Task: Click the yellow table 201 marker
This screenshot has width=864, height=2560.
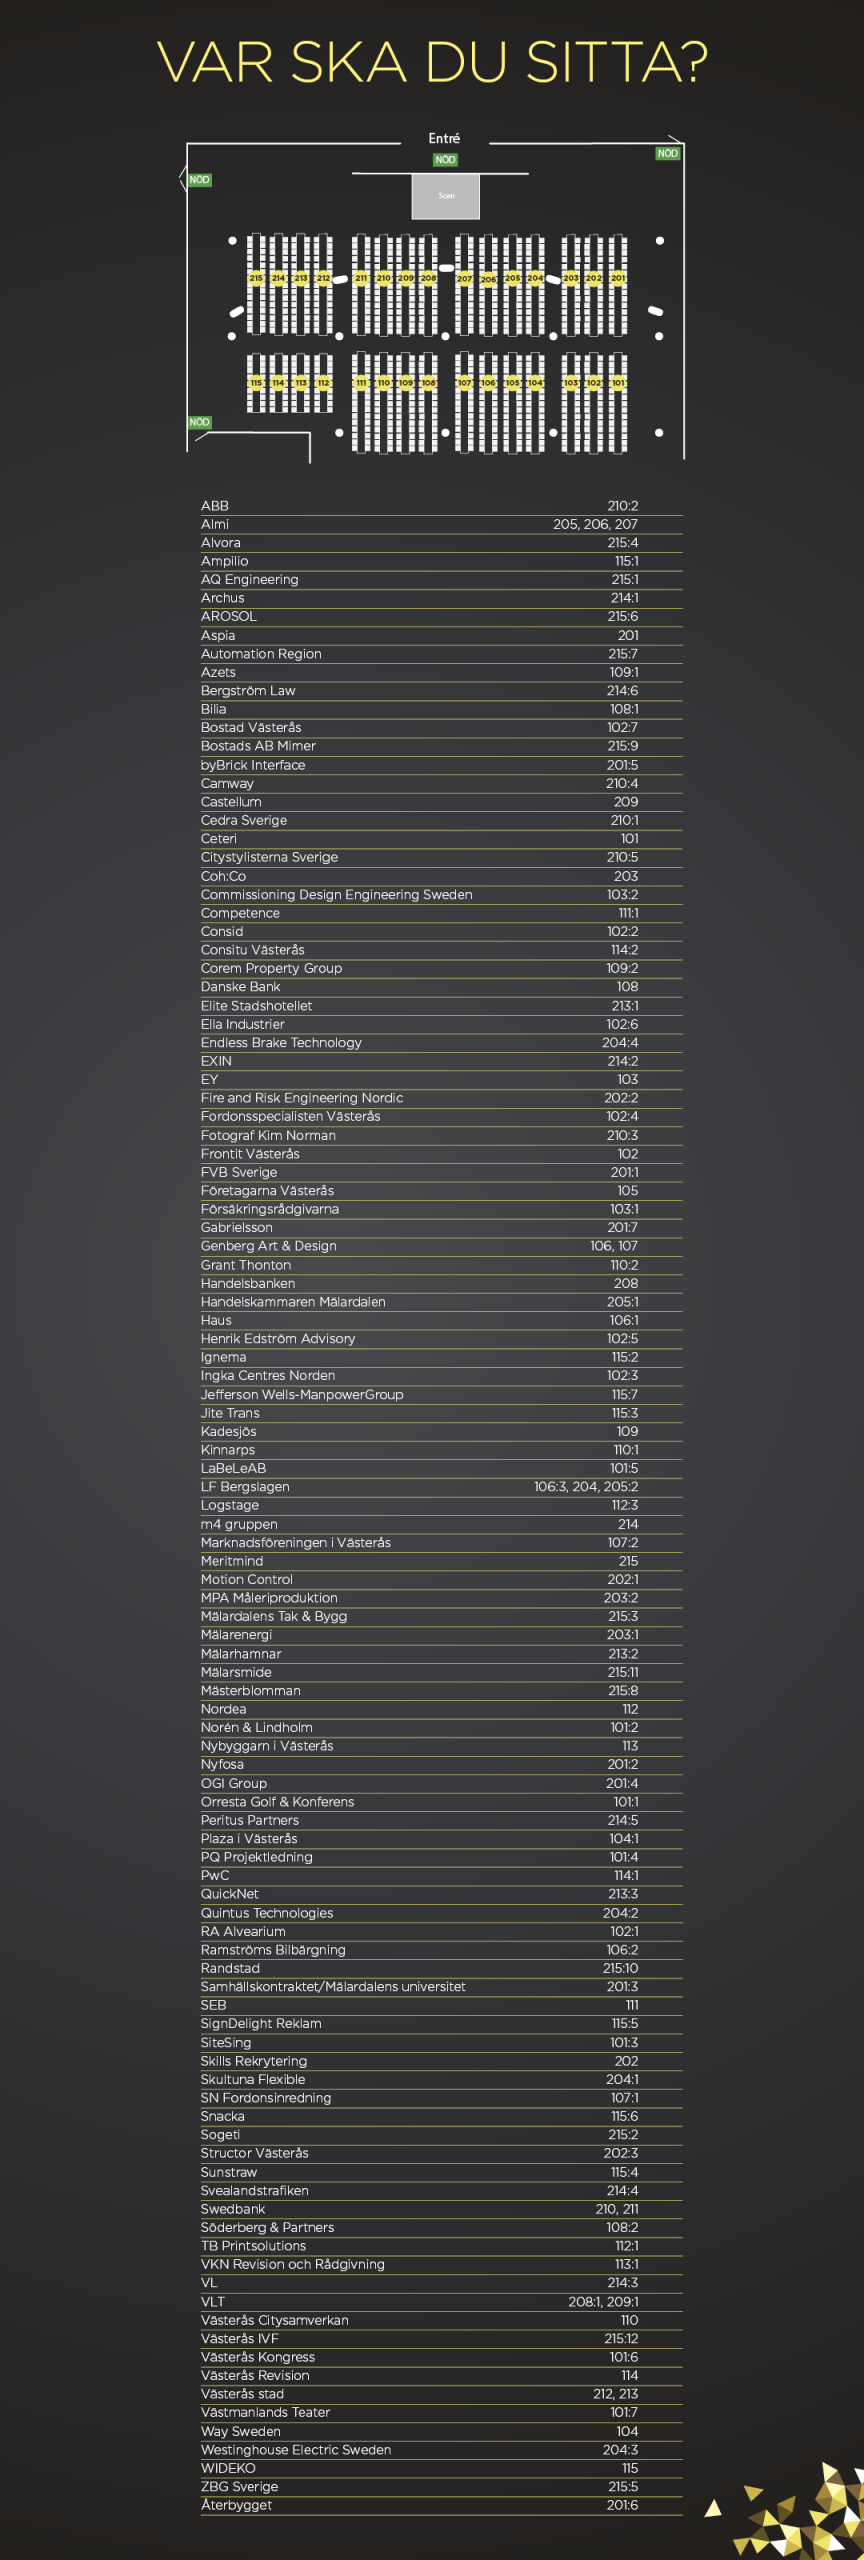Action: click(618, 278)
